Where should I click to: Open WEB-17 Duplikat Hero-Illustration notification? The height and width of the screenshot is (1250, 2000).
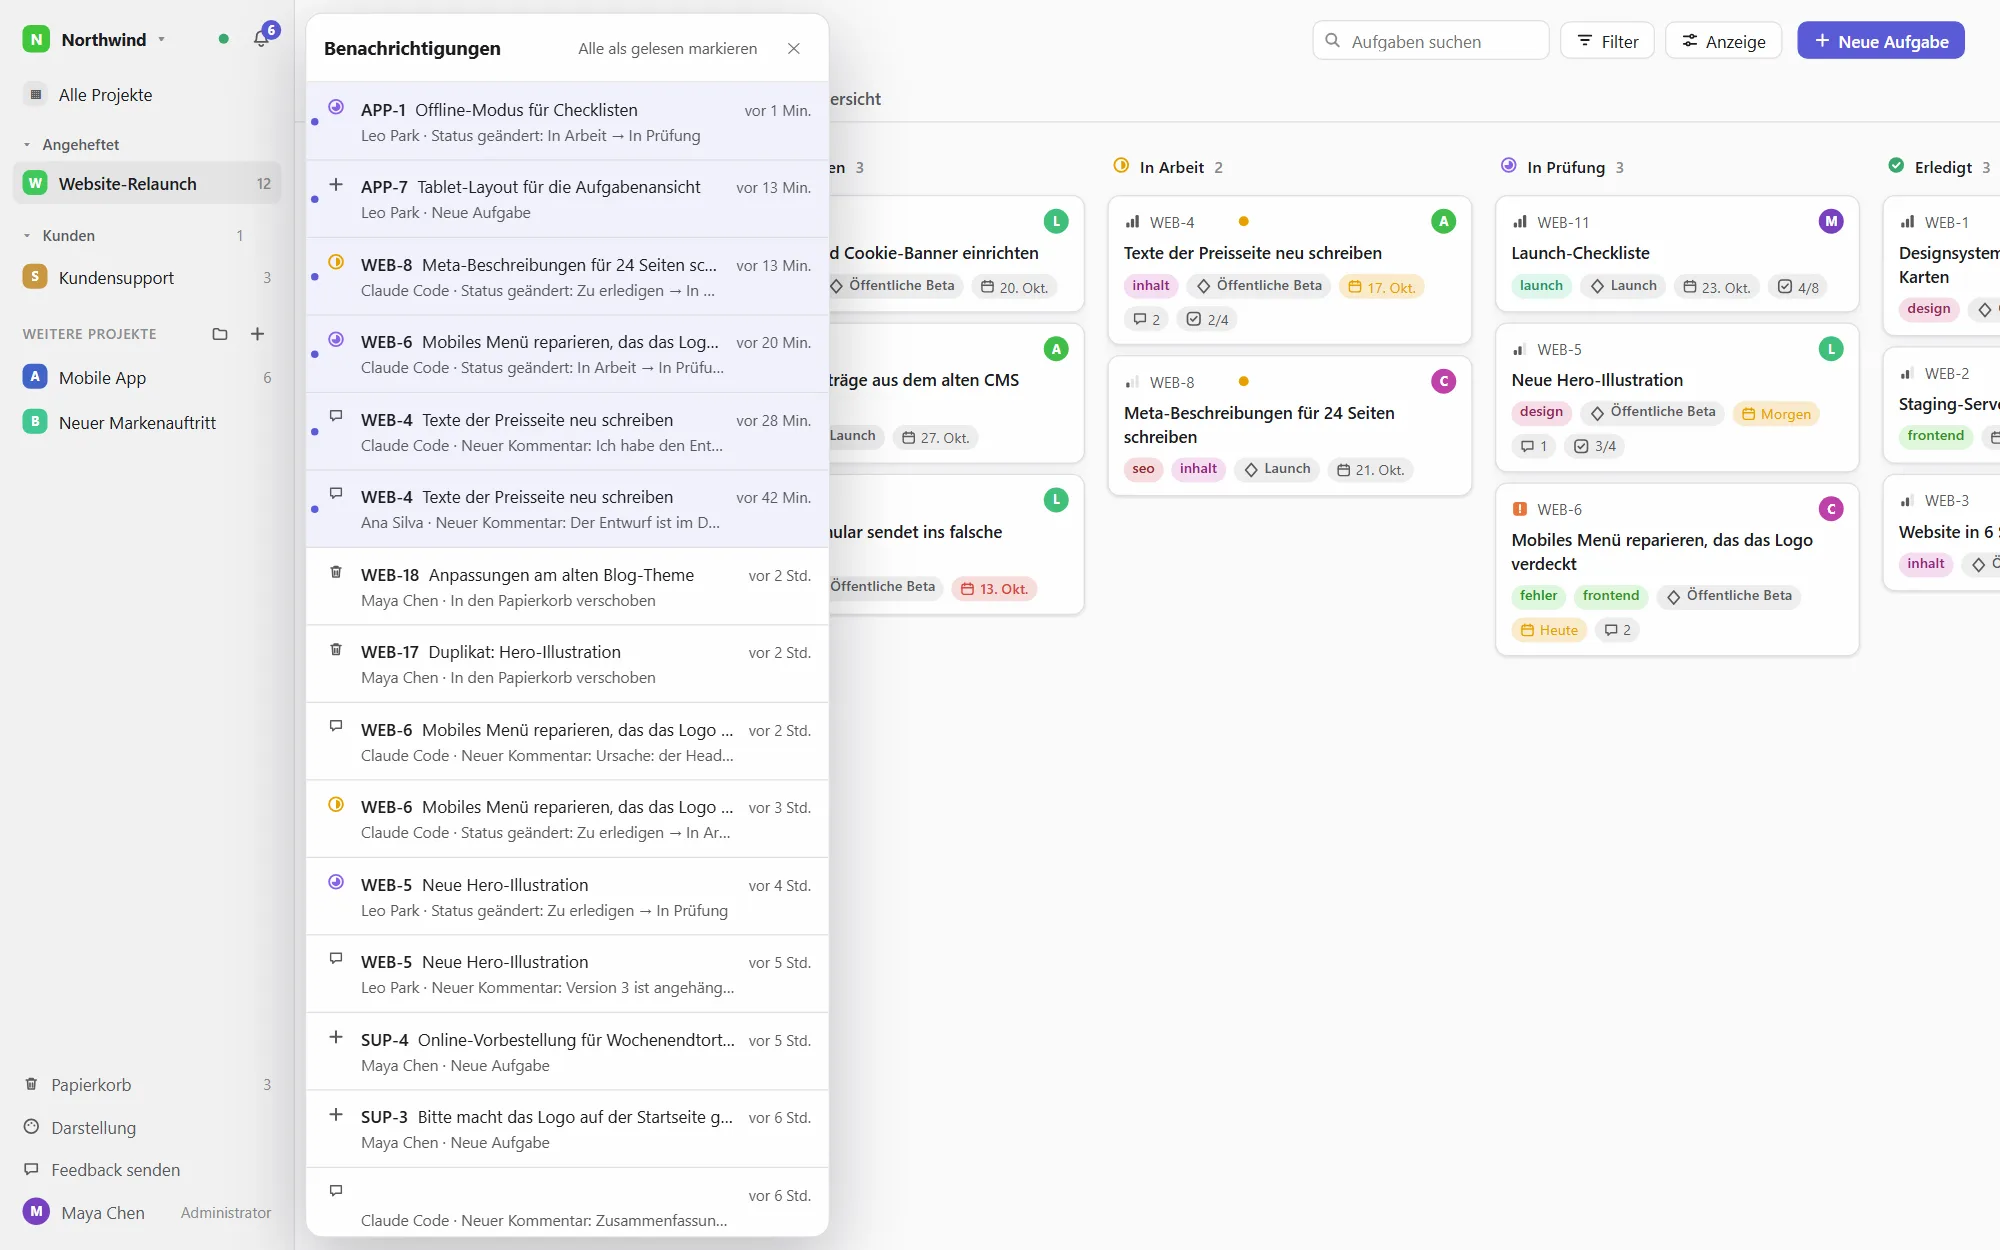[567, 664]
